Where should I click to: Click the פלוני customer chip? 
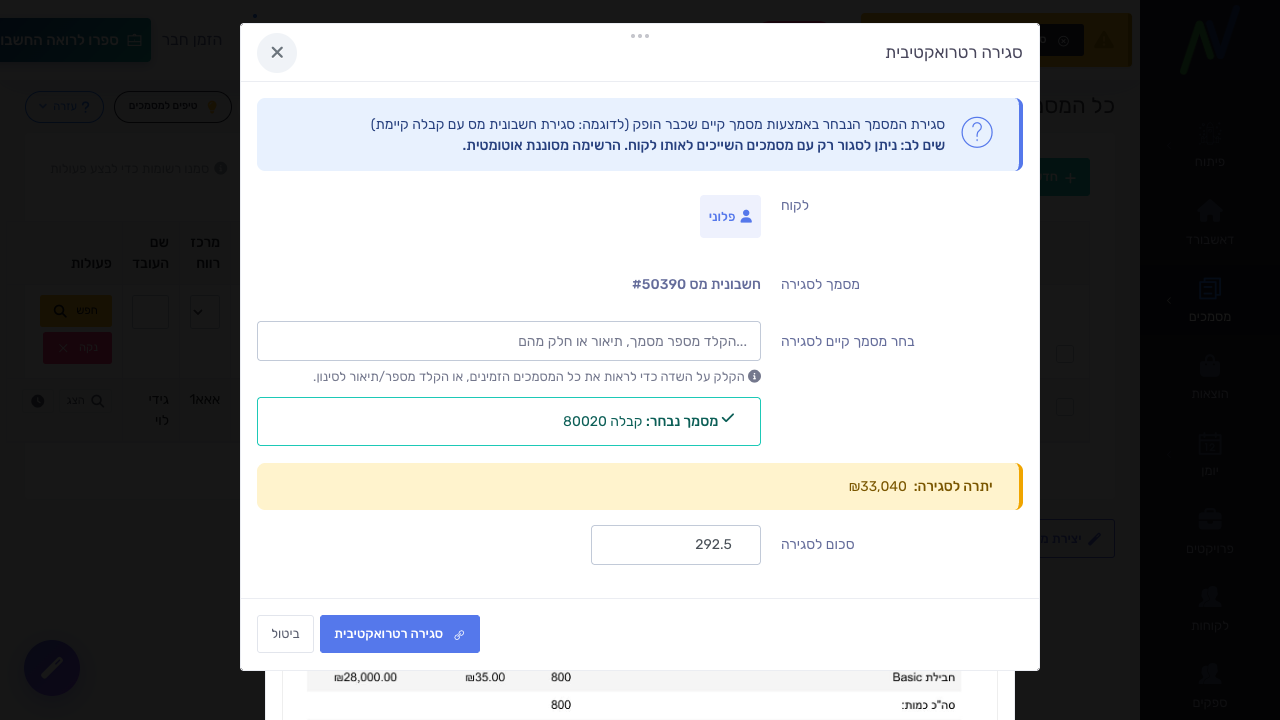coord(730,216)
